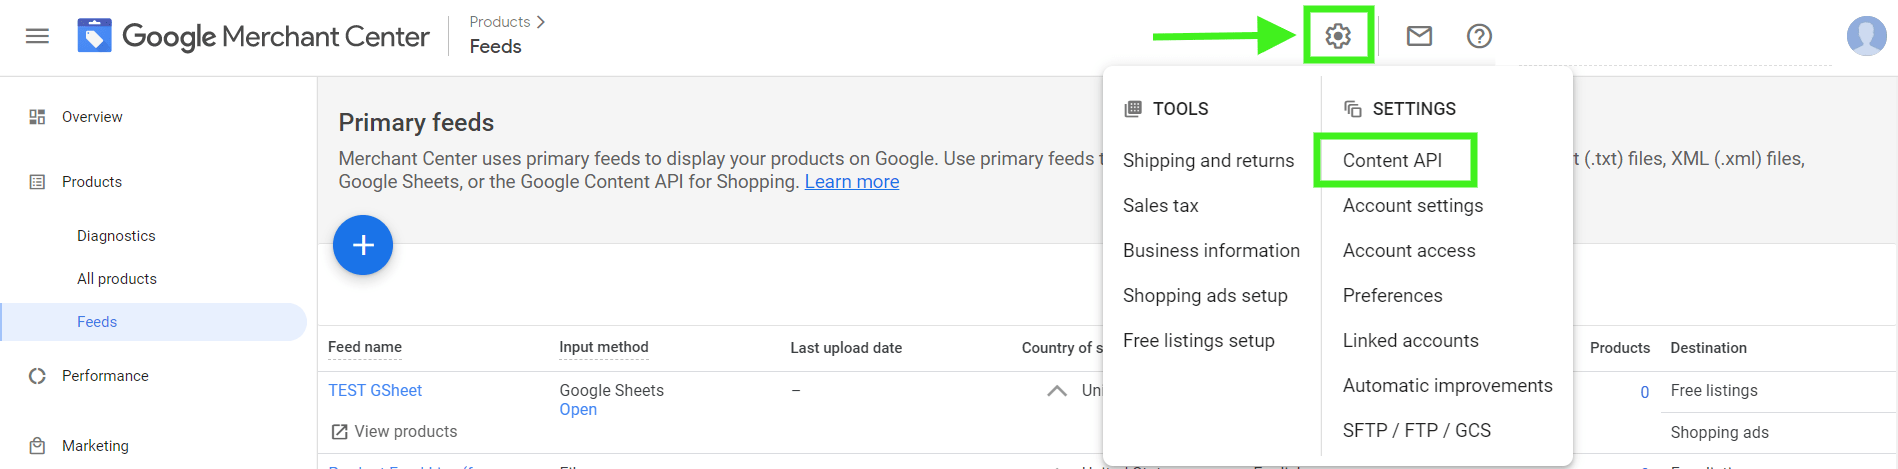1898x469 pixels.
Task: Open the hamburger navigation menu
Action: tap(37, 37)
